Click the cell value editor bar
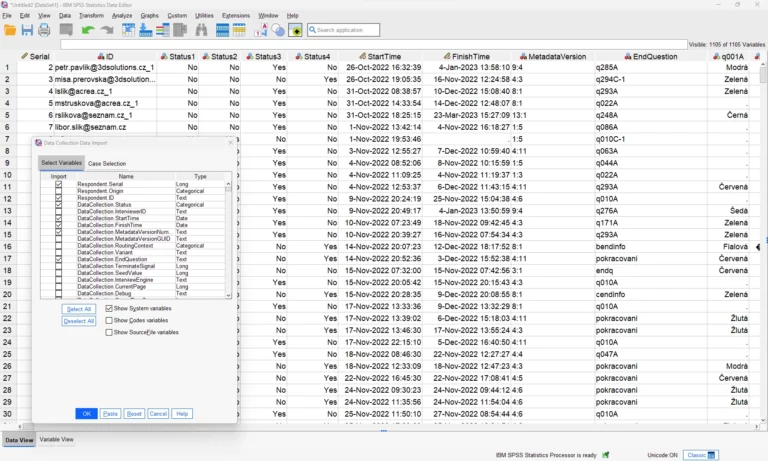This screenshot has height=461, width=768. [x=374, y=45]
